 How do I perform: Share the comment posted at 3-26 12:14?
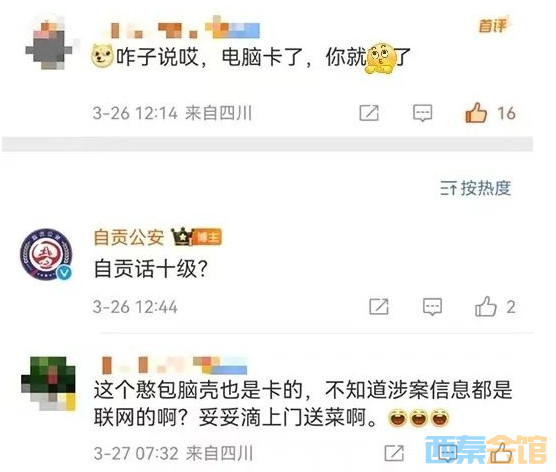click(x=369, y=113)
